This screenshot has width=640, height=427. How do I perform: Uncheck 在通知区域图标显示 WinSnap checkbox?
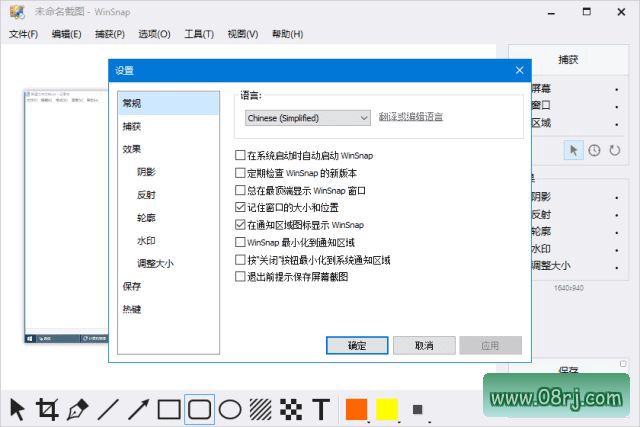point(240,225)
